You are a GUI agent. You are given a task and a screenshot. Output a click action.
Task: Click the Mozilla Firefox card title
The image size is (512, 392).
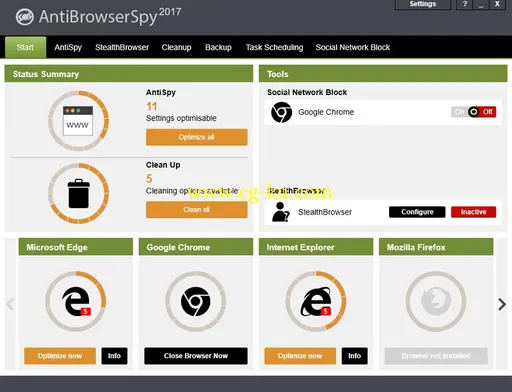coord(416,247)
